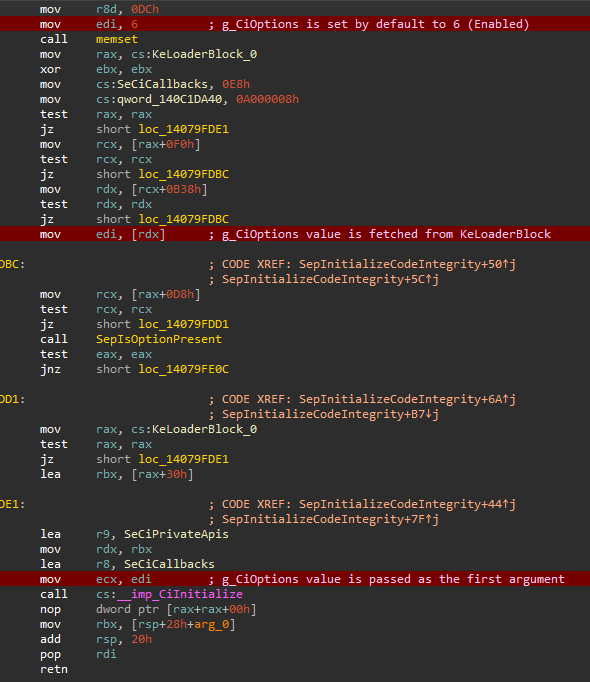The image size is (590, 682).
Task: Click the SepIsOptionPresent call target
Action: click(159, 339)
